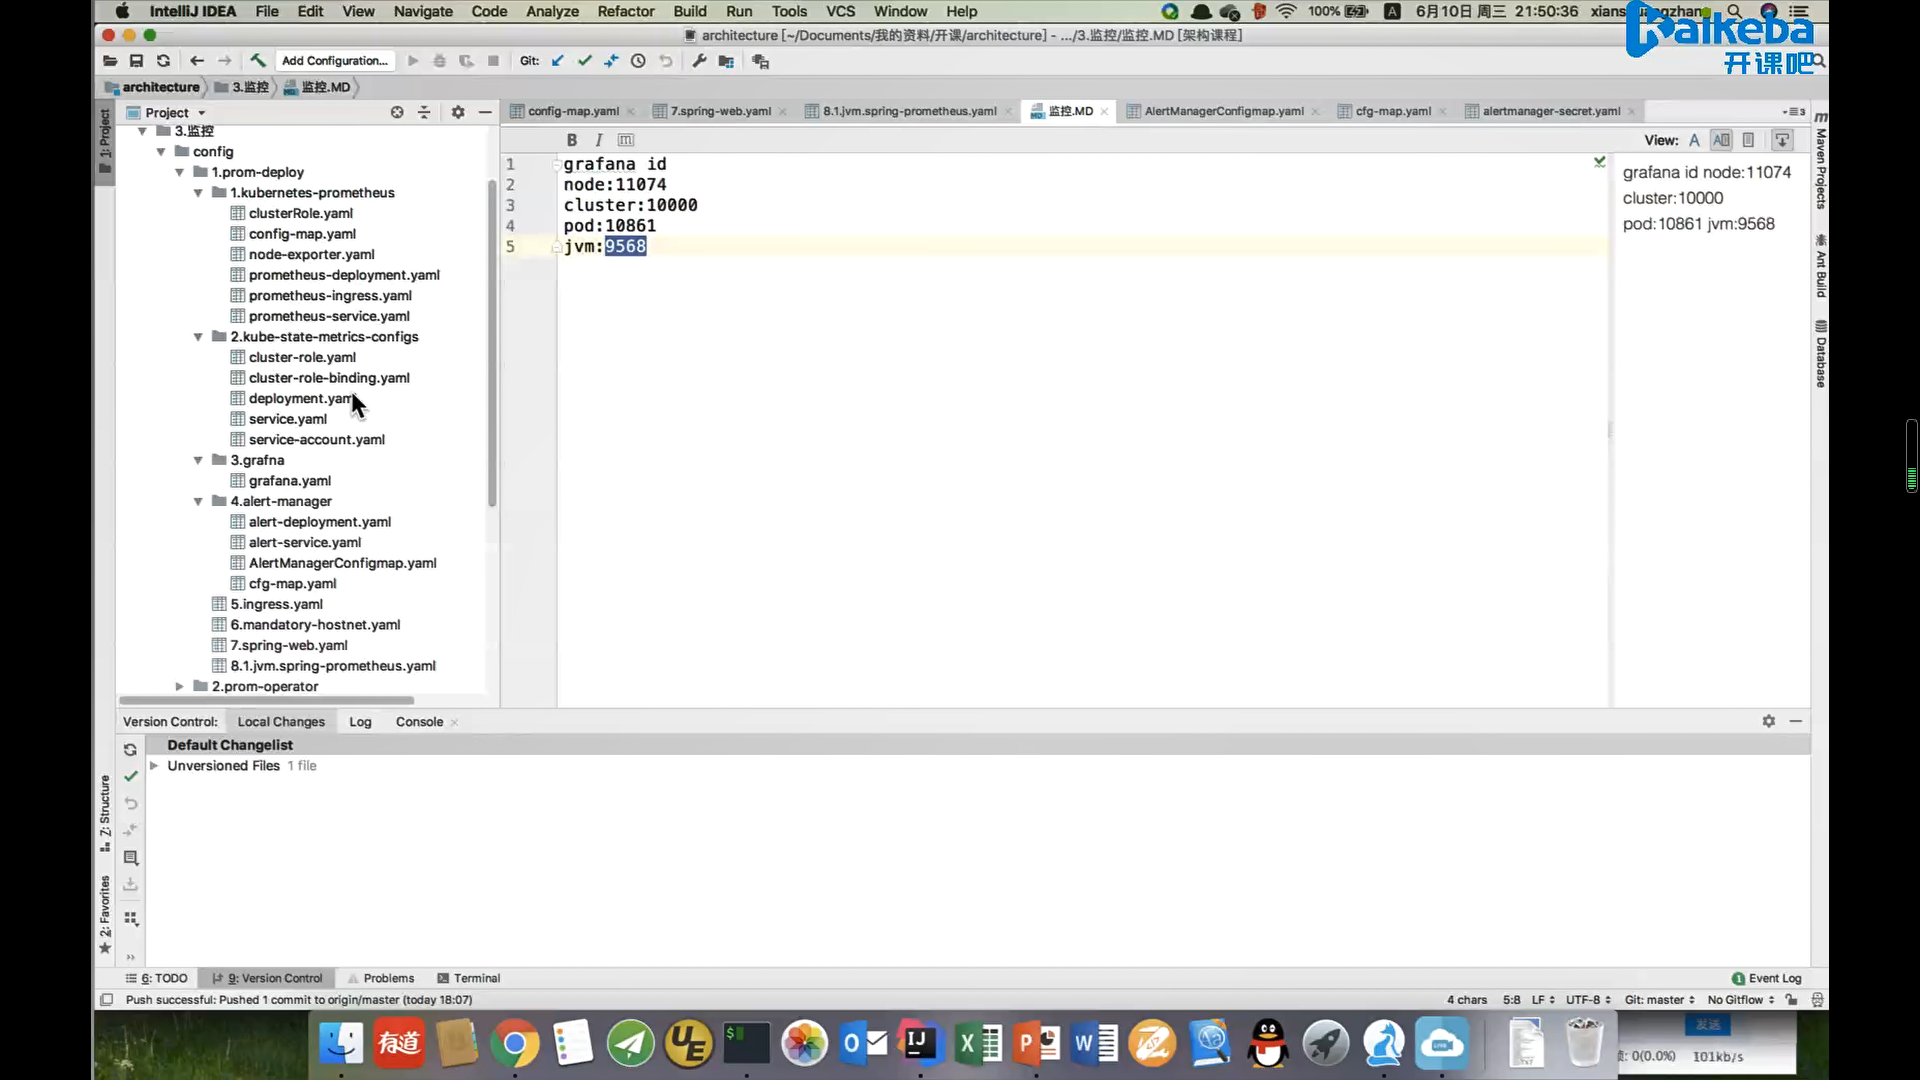This screenshot has height=1080, width=1920.
Task: Expand the 2.prom-operator folder
Action: tap(179, 686)
